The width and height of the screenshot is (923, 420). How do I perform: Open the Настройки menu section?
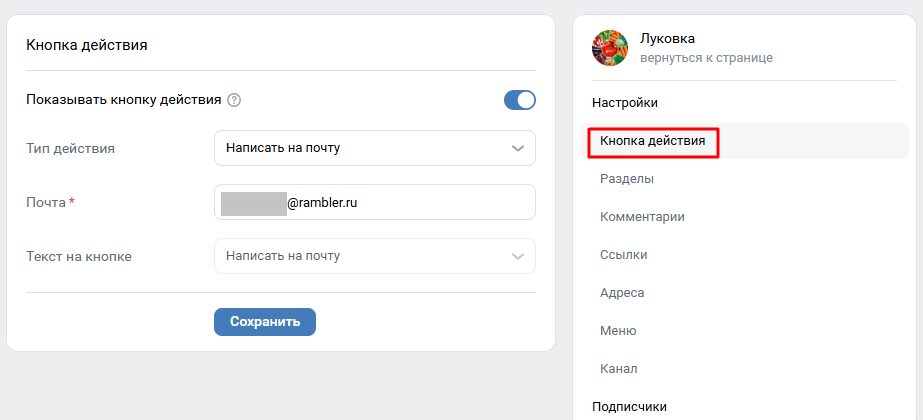(625, 103)
